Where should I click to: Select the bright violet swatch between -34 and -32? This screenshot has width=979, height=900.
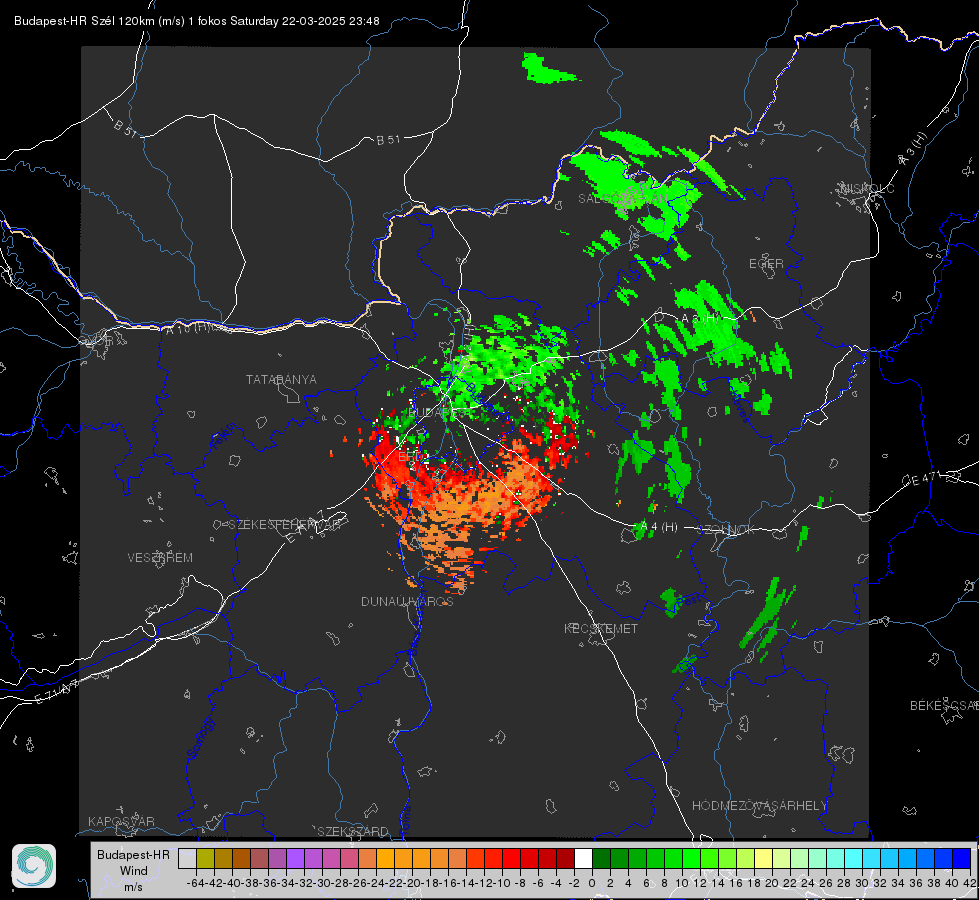[295, 859]
